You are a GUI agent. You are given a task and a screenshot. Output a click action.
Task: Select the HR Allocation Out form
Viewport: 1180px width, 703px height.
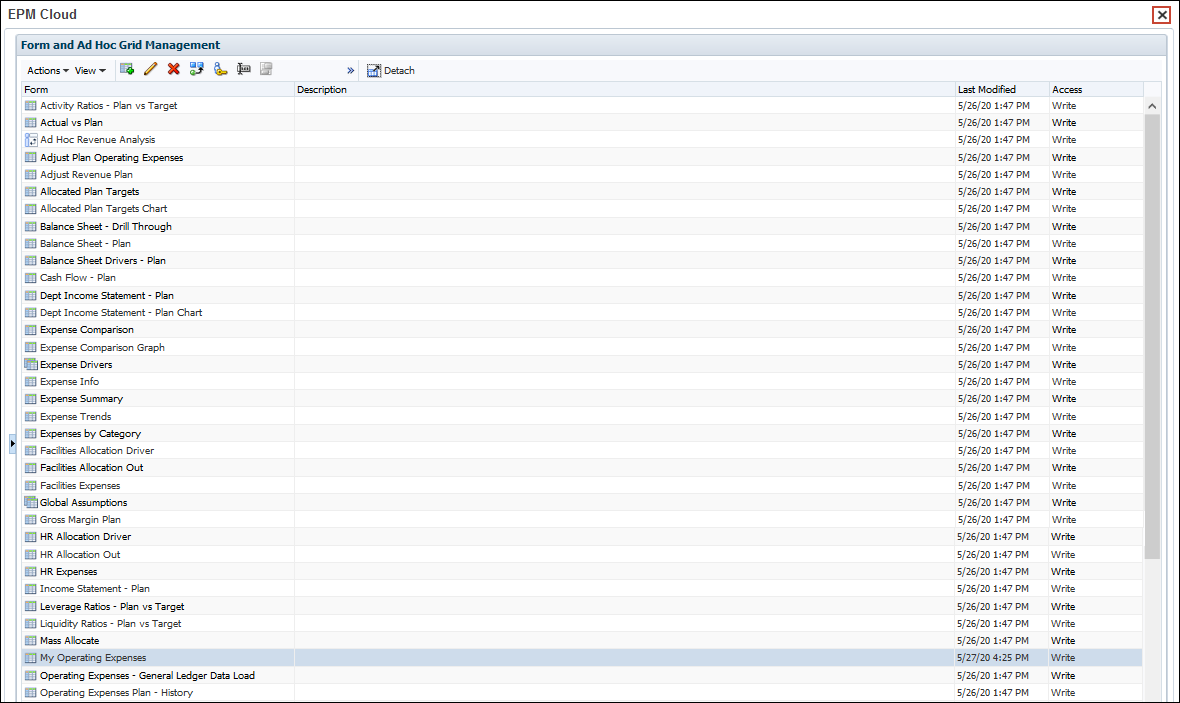[81, 555]
